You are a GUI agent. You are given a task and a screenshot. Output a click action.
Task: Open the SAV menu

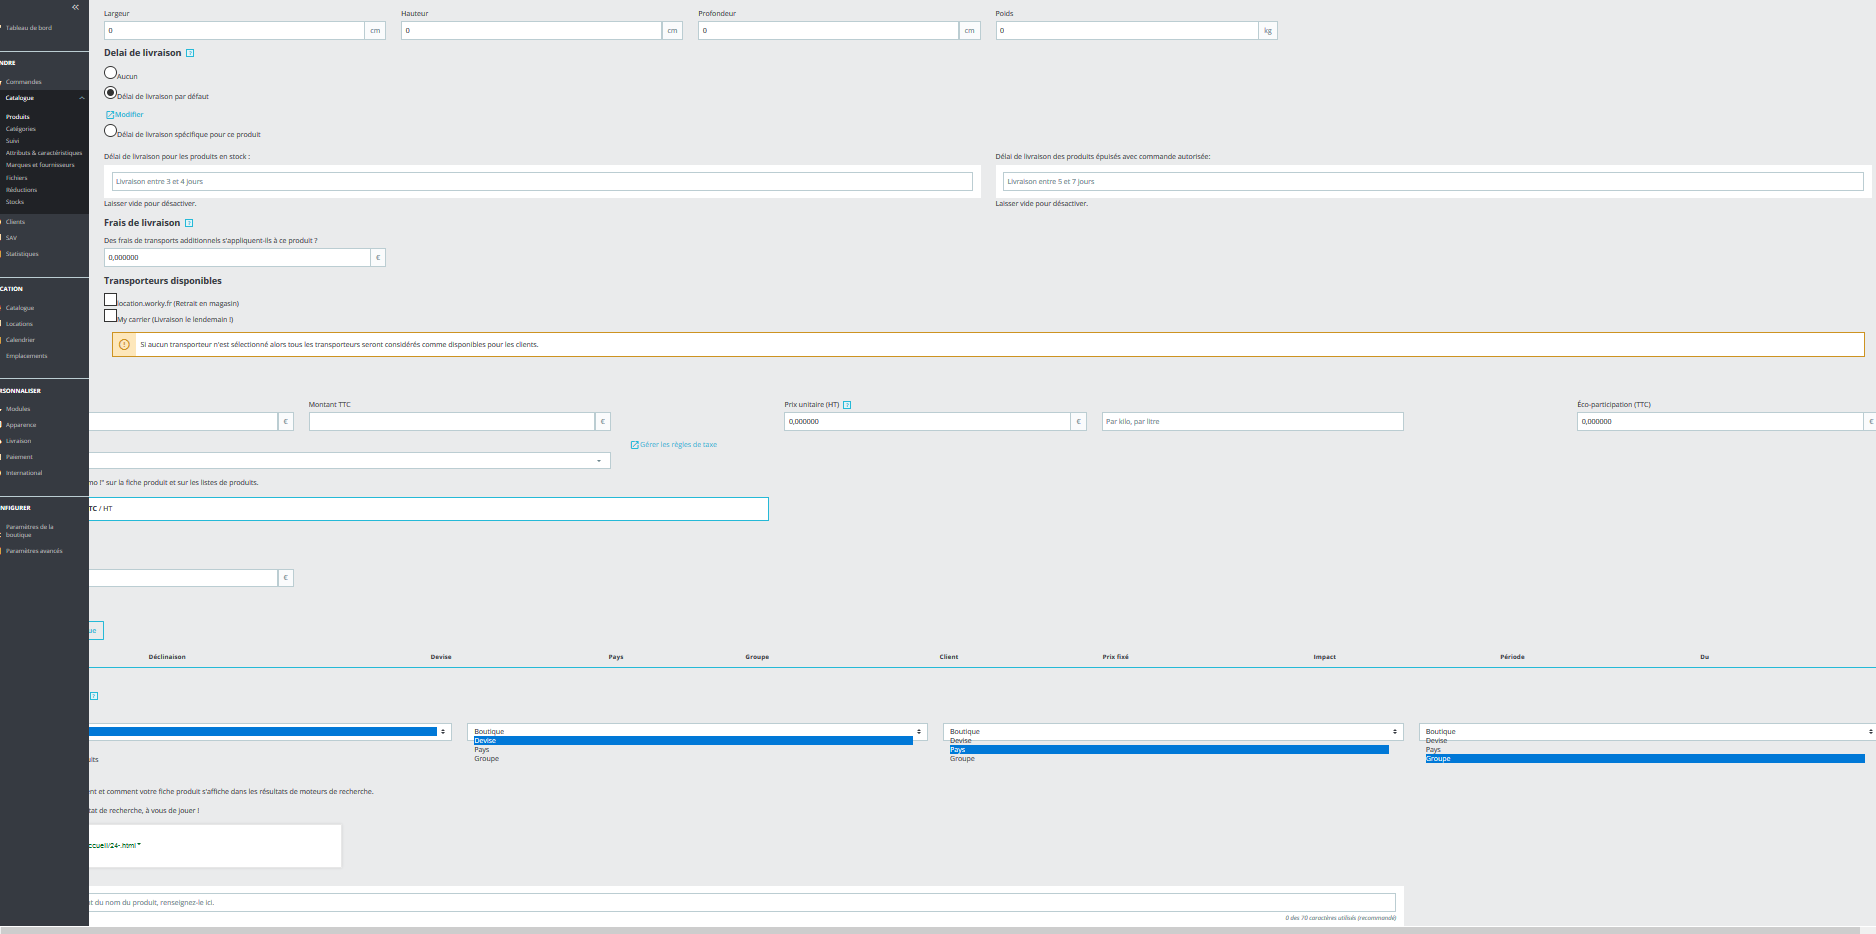pos(11,238)
